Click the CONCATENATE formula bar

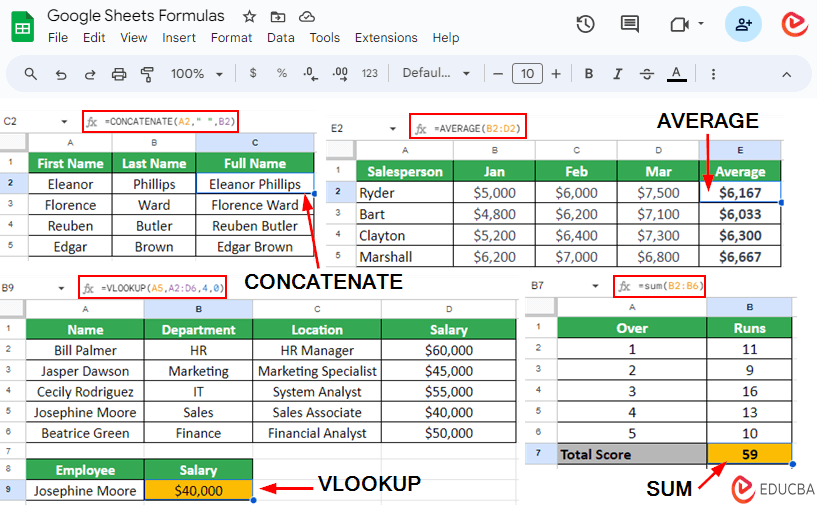point(160,121)
